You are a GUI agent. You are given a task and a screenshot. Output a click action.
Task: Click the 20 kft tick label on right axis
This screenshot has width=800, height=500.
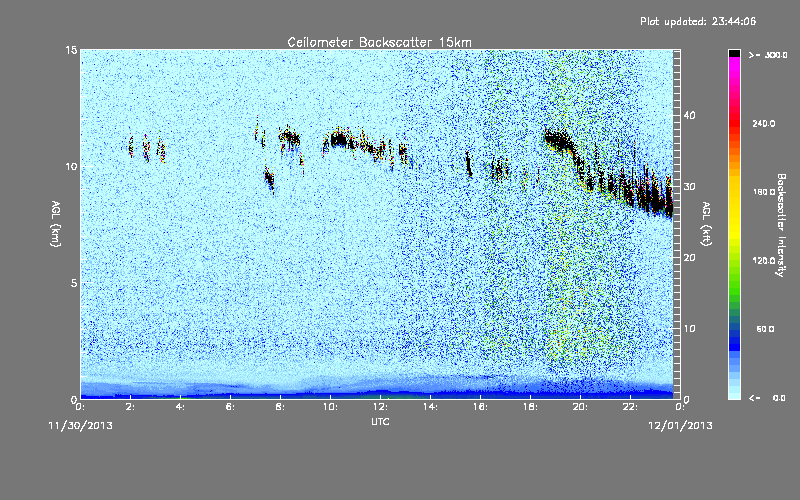(689, 258)
